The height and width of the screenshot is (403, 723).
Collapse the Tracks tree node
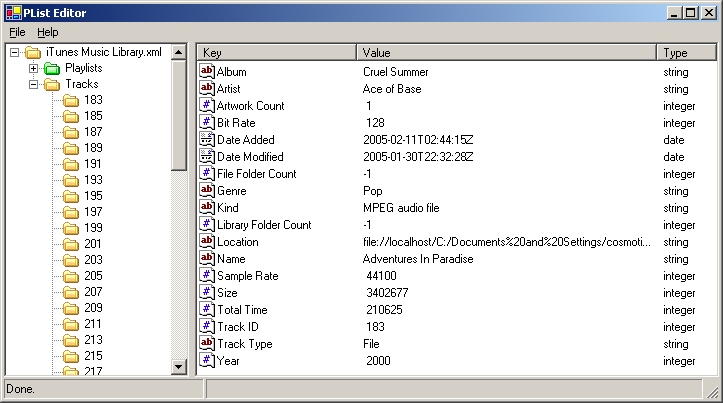[x=33, y=84]
